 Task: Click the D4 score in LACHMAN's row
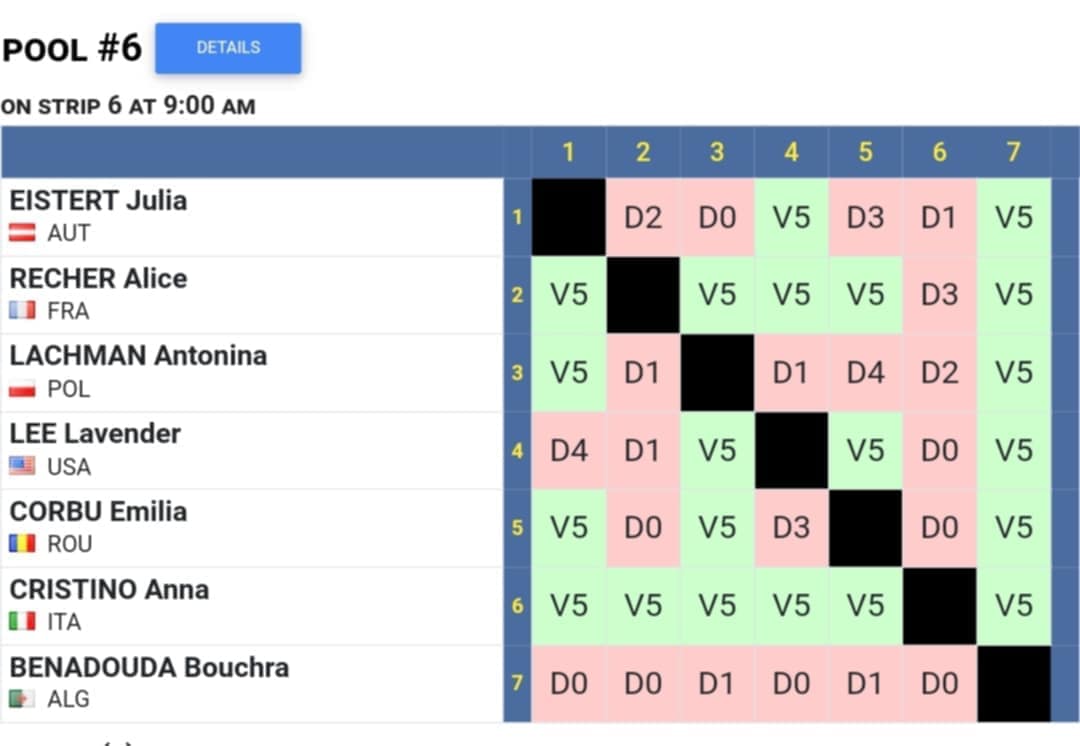(865, 373)
